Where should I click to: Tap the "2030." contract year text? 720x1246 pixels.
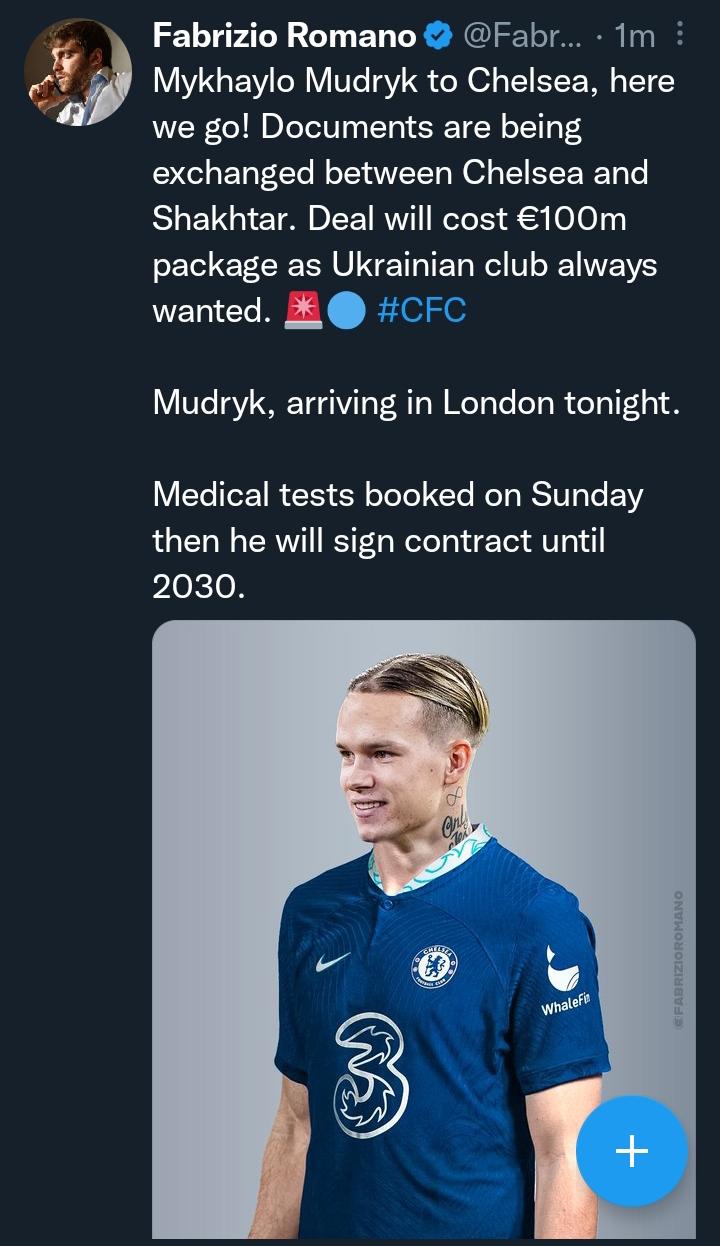[x=198, y=586]
